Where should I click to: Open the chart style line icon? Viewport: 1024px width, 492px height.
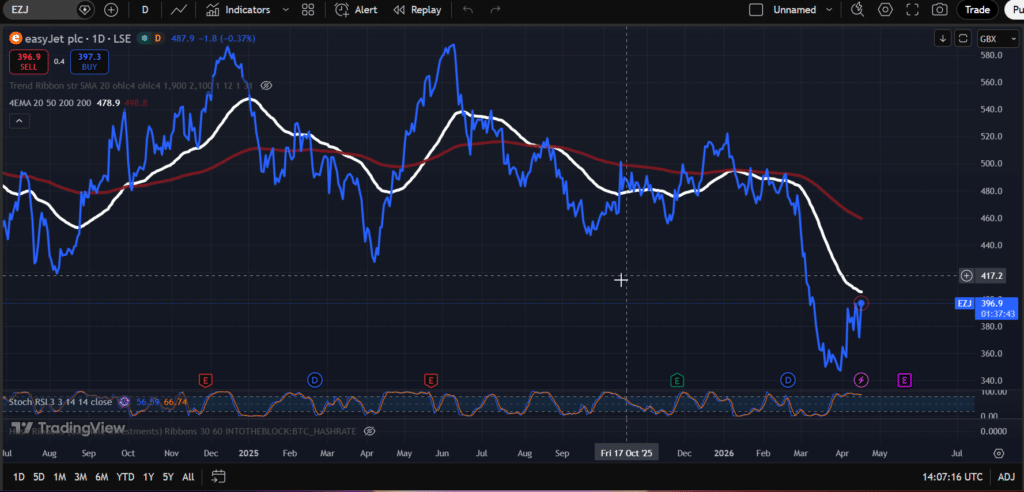coord(179,10)
